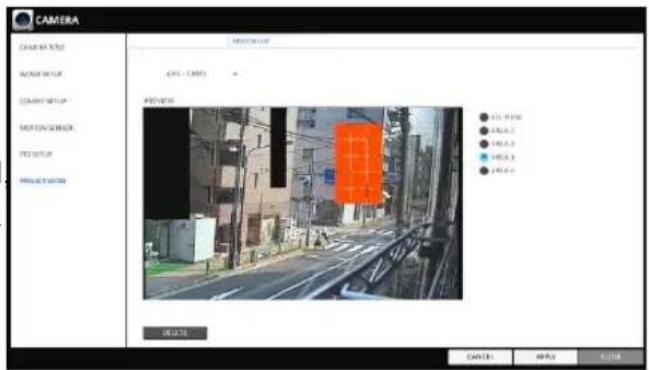Select the narrow black mask in preview center
Screen dimensions: 649x370
click(x=278, y=147)
